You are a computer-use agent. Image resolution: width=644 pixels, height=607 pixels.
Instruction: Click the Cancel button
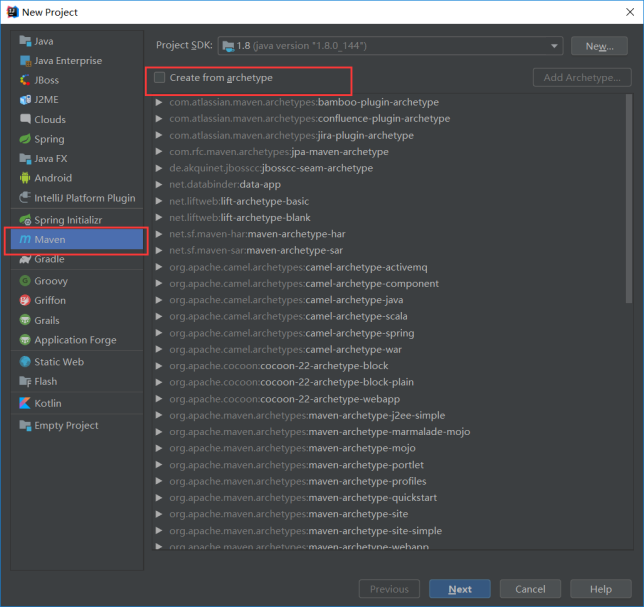pyautogui.click(x=530, y=589)
